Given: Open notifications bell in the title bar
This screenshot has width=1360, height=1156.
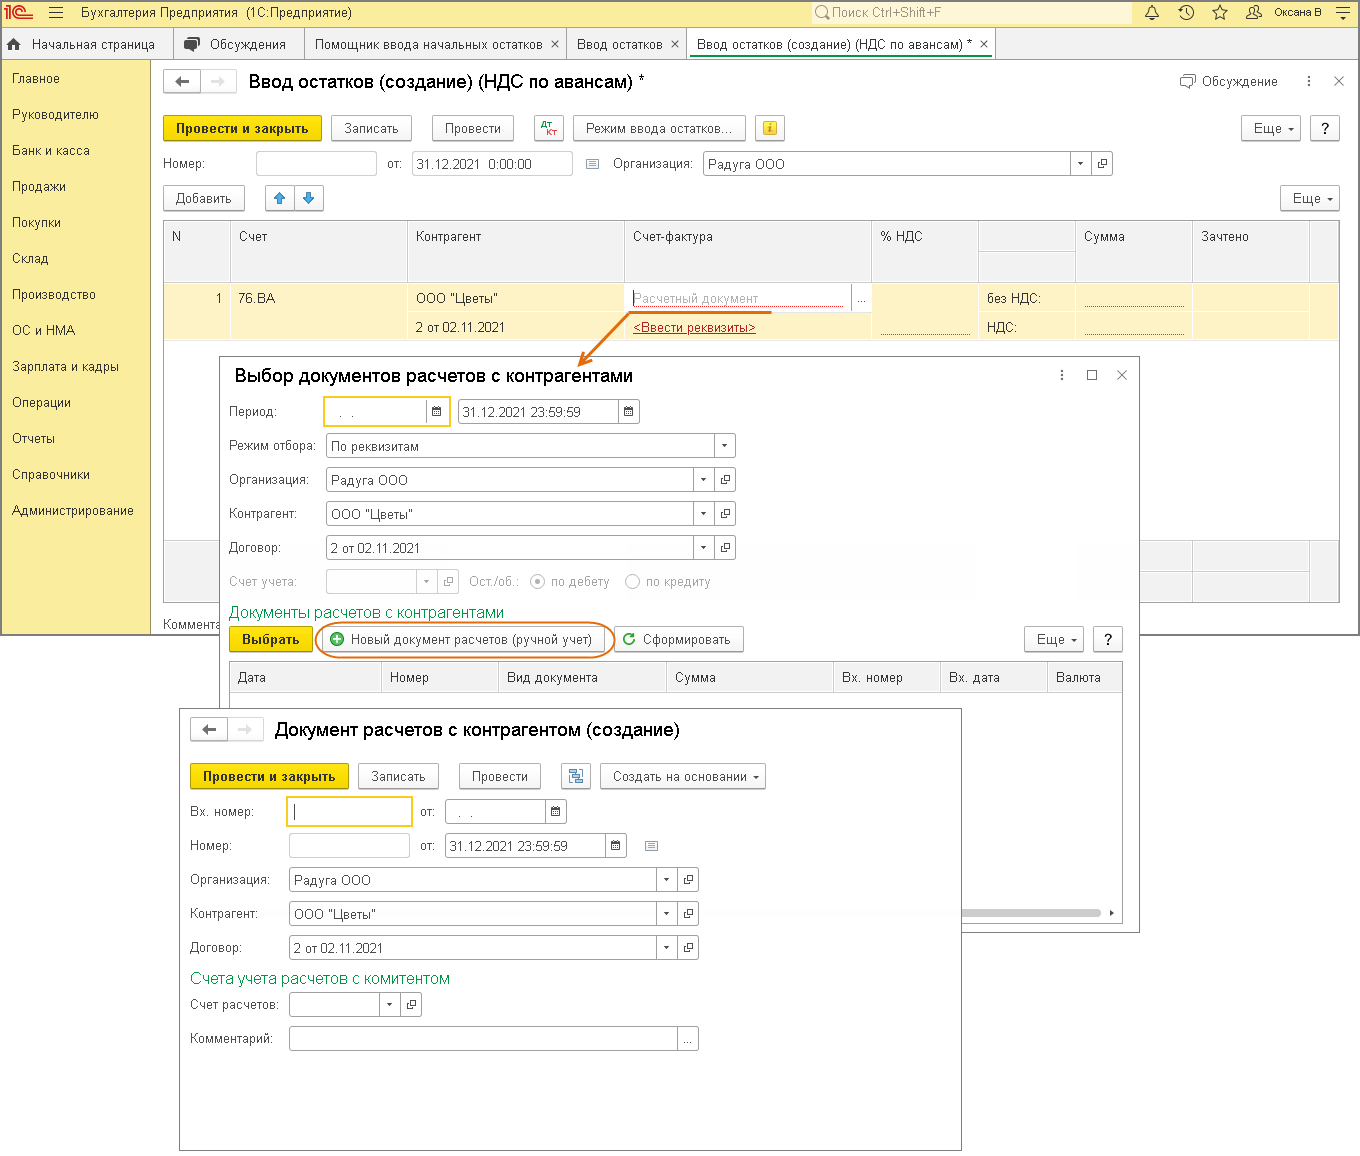Looking at the screenshot, I should (1152, 13).
